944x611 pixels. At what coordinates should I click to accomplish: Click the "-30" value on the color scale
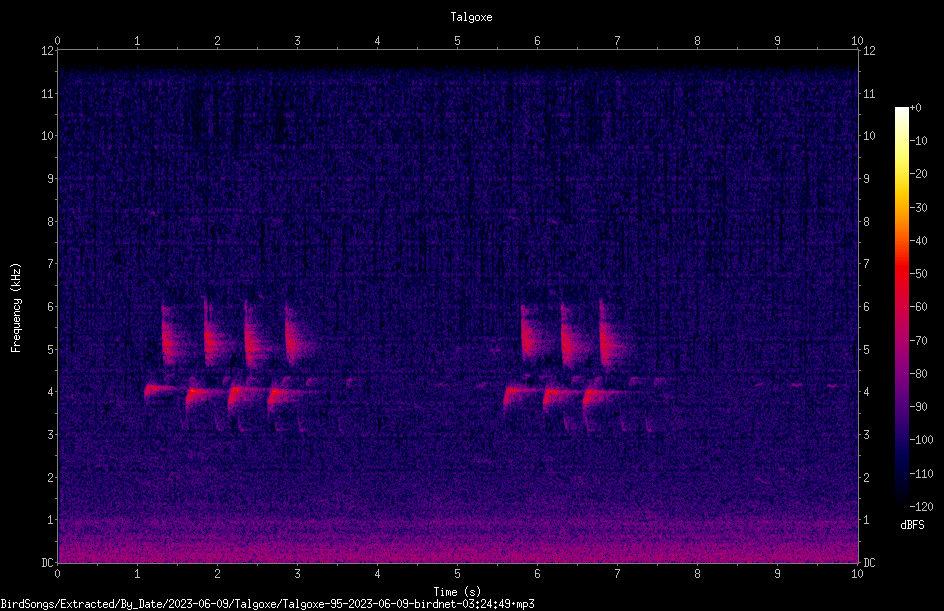919,208
